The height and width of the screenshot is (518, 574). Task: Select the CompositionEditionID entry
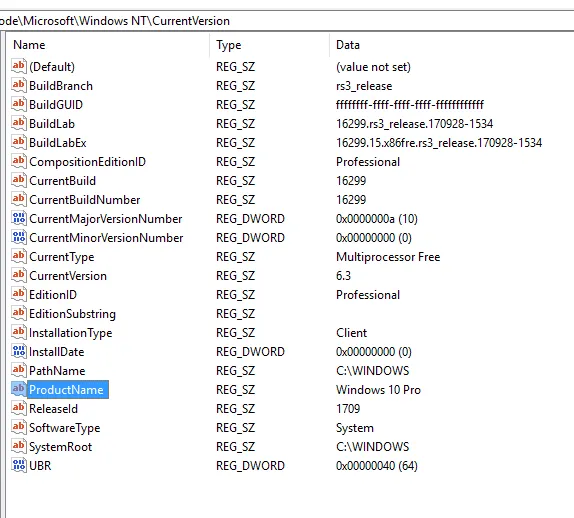click(87, 162)
